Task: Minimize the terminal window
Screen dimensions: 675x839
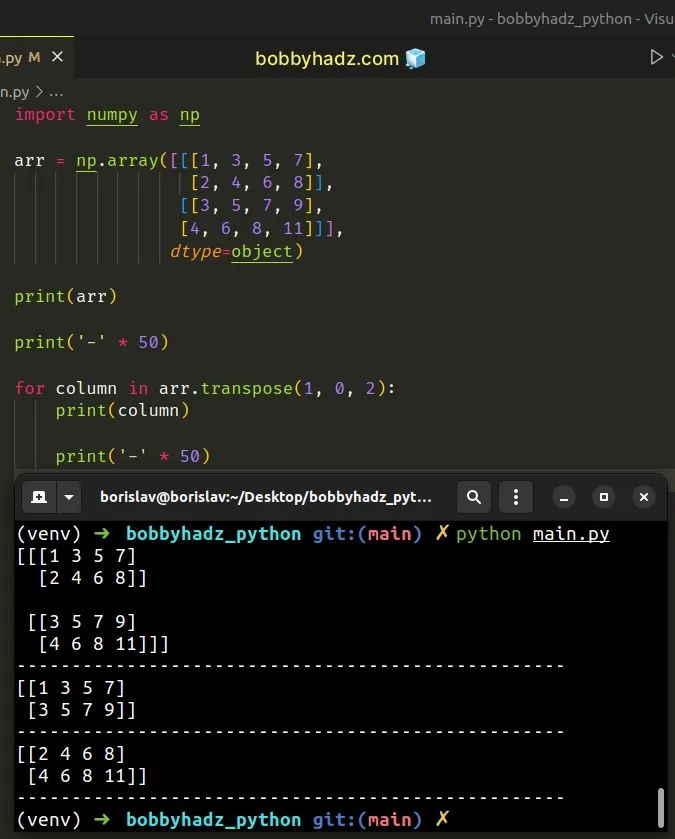Action: [564, 498]
